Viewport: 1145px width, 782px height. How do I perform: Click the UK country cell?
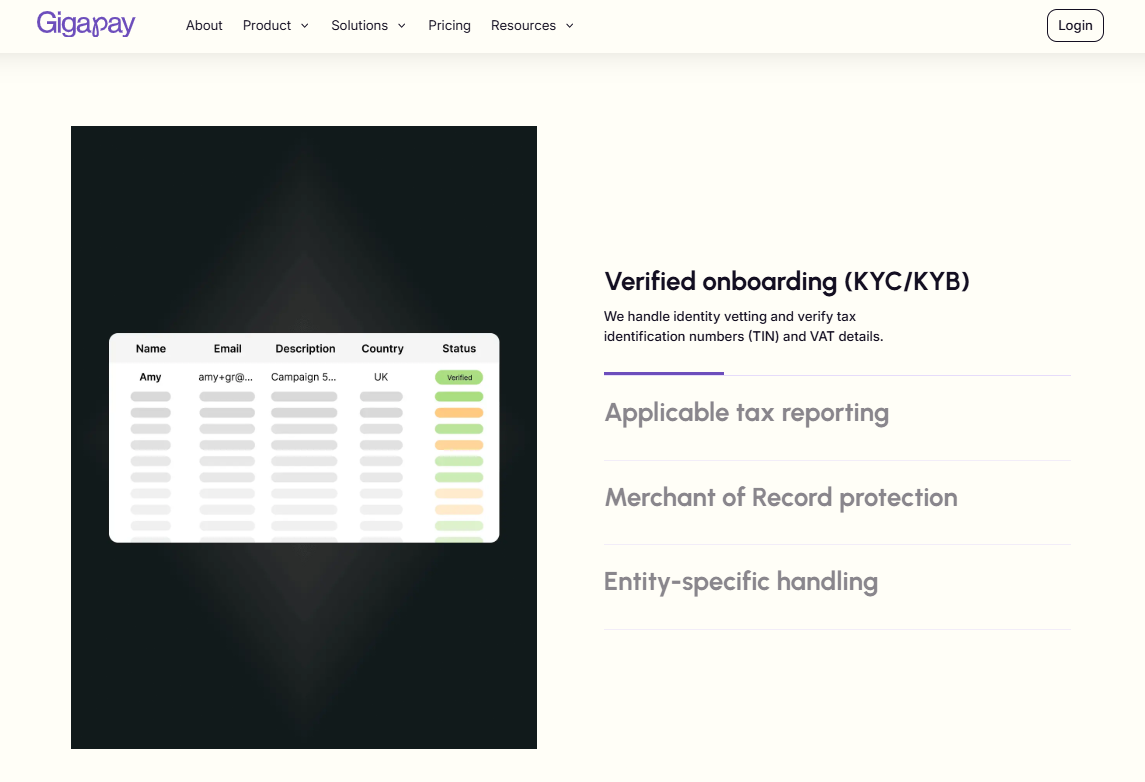click(381, 377)
